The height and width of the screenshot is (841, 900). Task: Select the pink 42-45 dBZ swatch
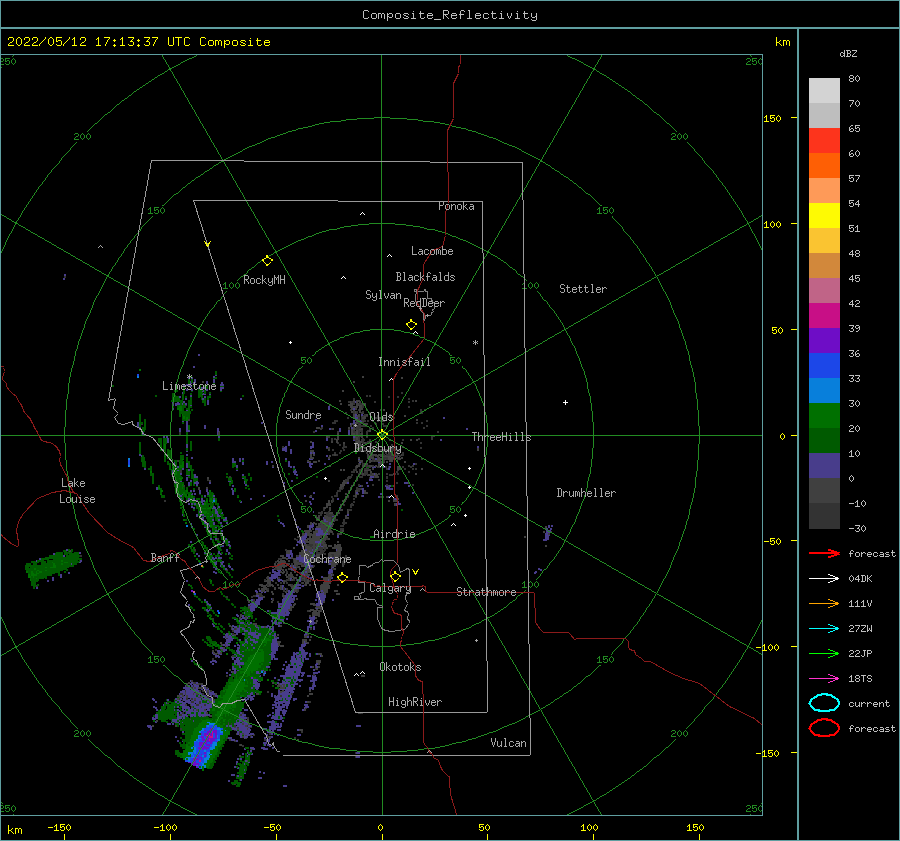824,291
